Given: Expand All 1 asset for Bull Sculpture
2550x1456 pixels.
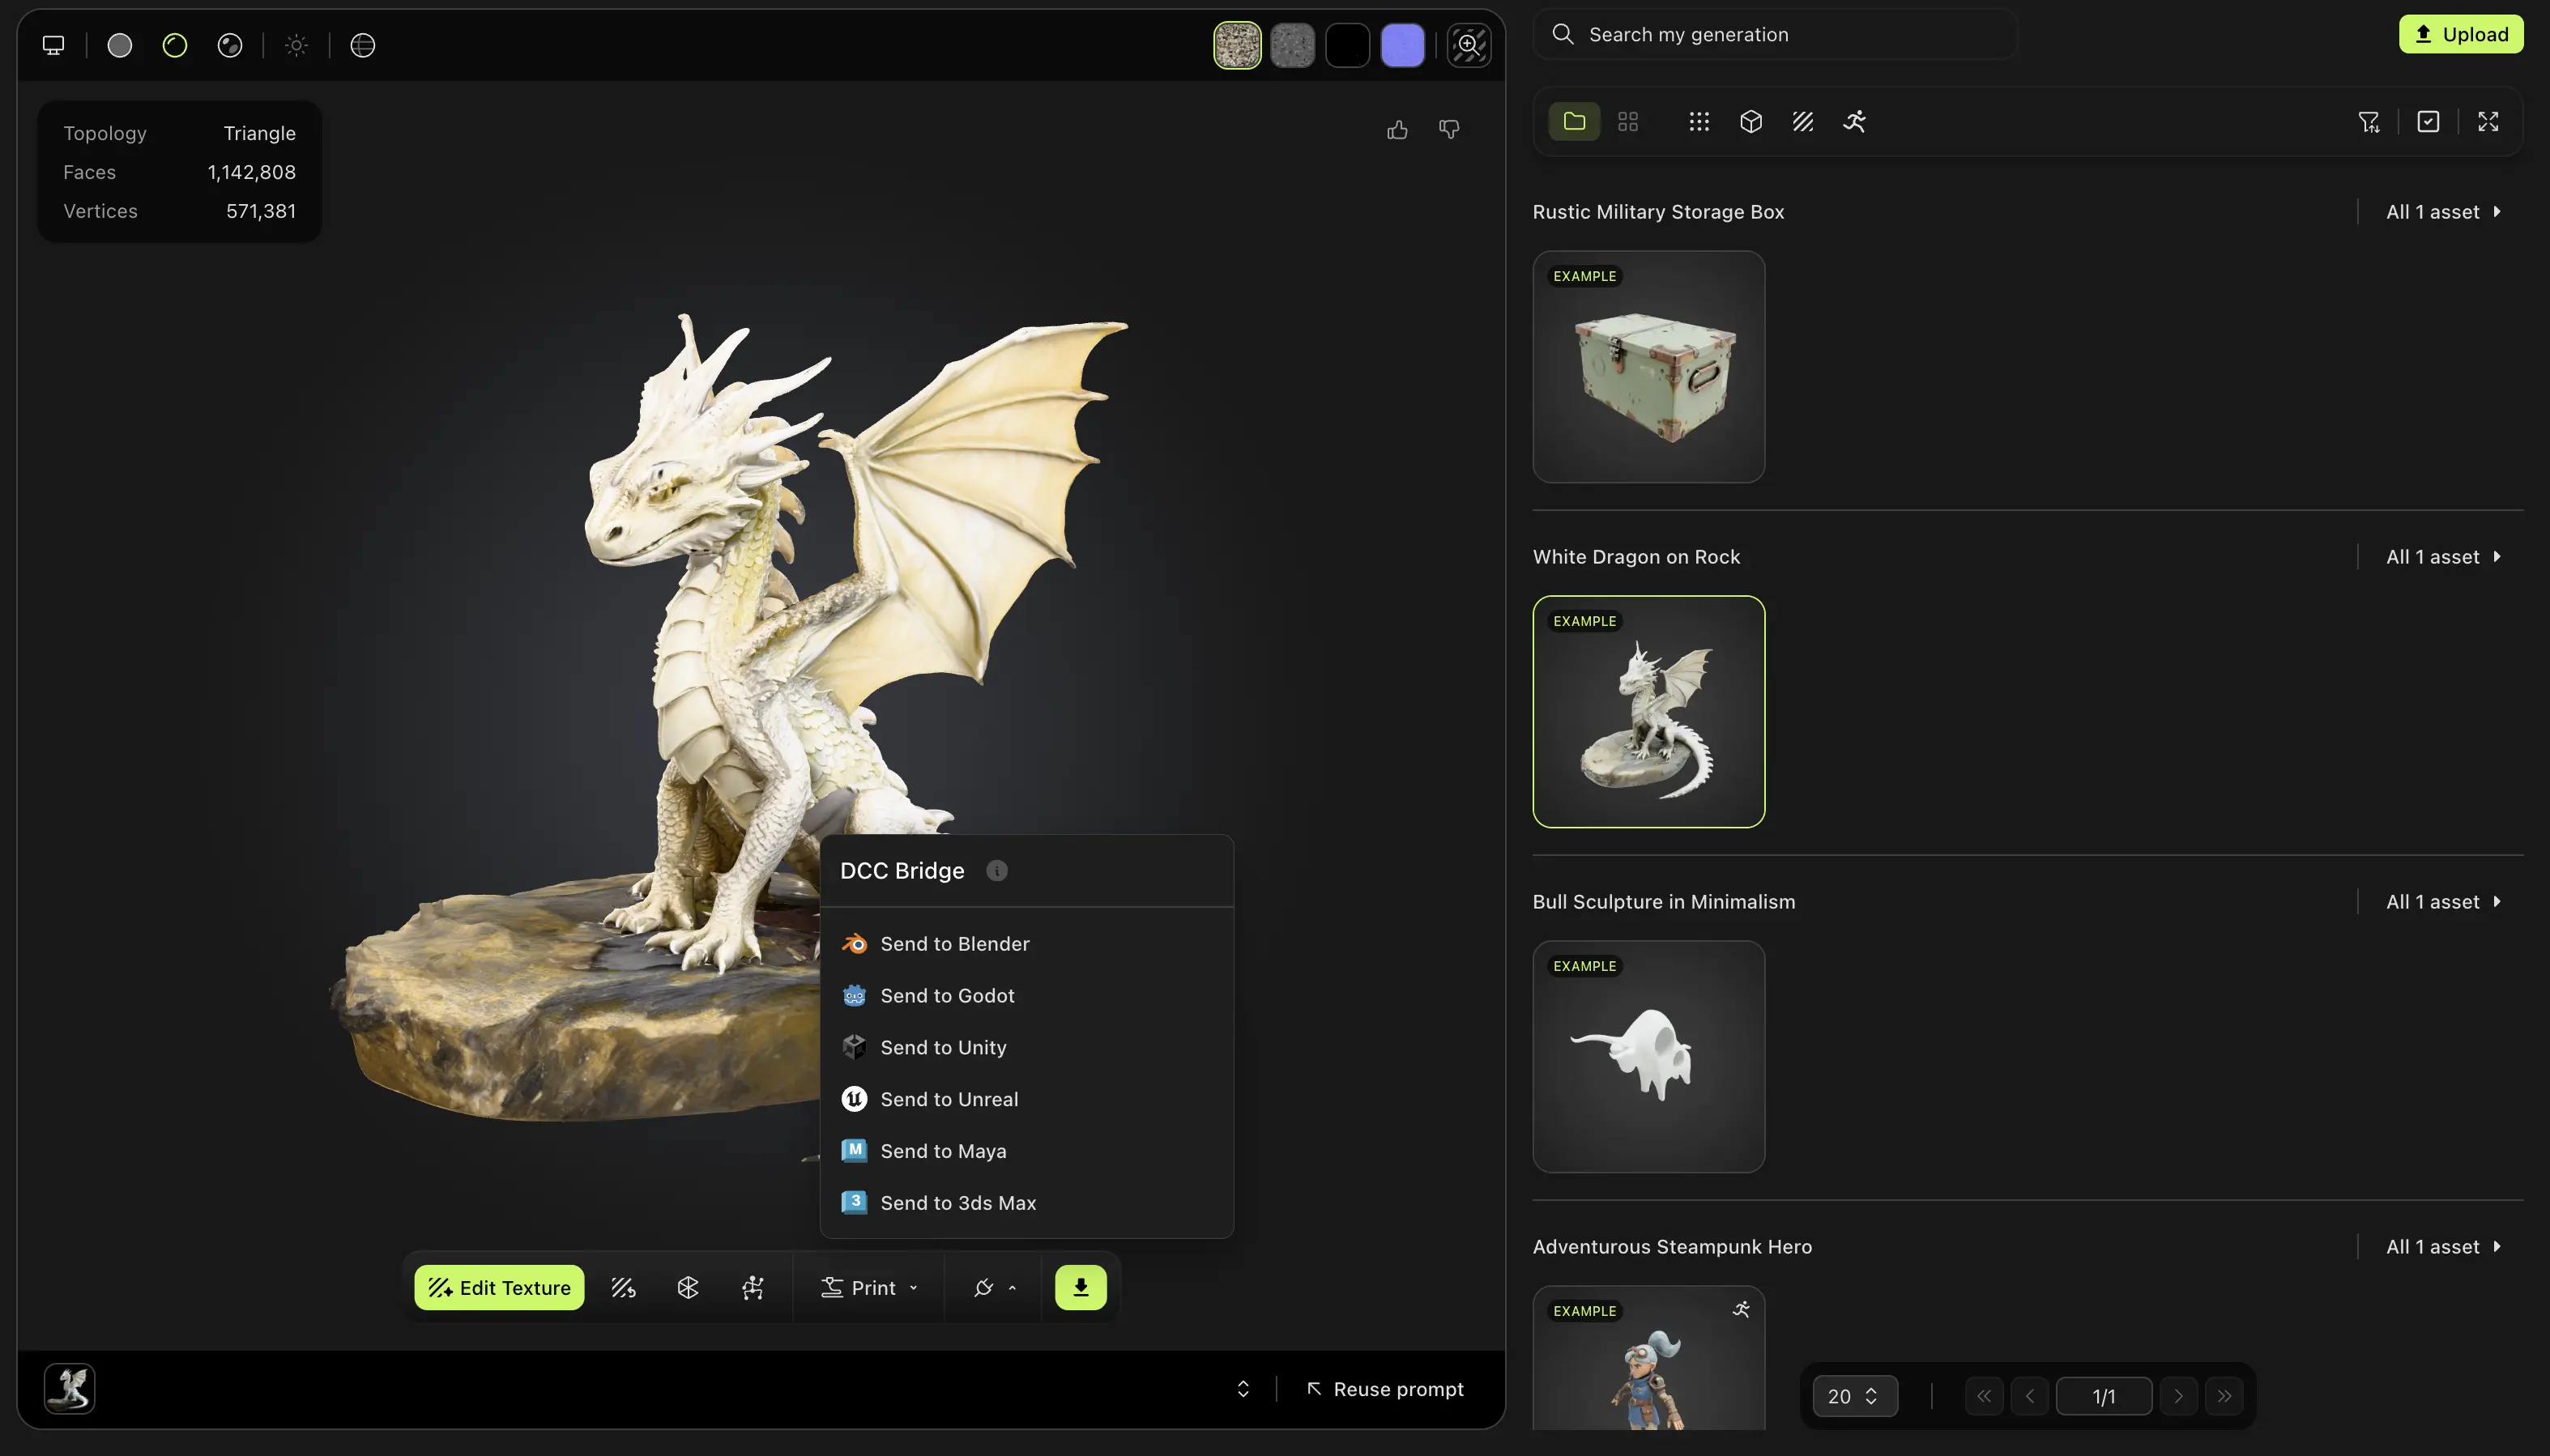Looking at the screenshot, I should pyautogui.click(x=2443, y=901).
